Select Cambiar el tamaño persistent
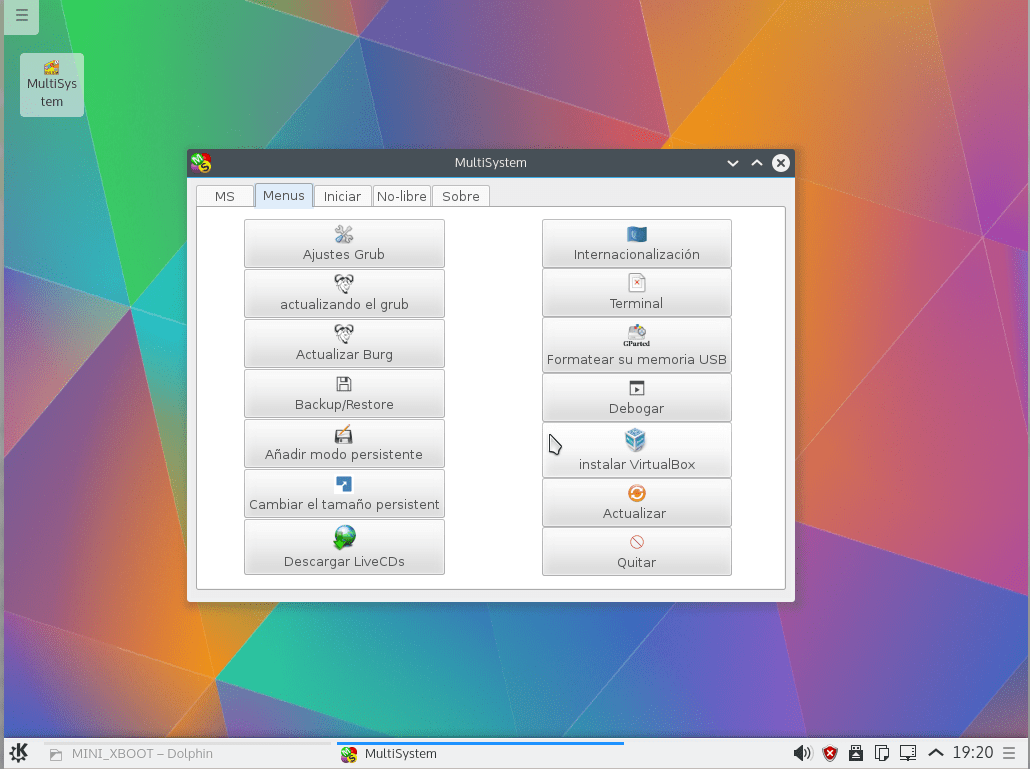 click(x=344, y=493)
